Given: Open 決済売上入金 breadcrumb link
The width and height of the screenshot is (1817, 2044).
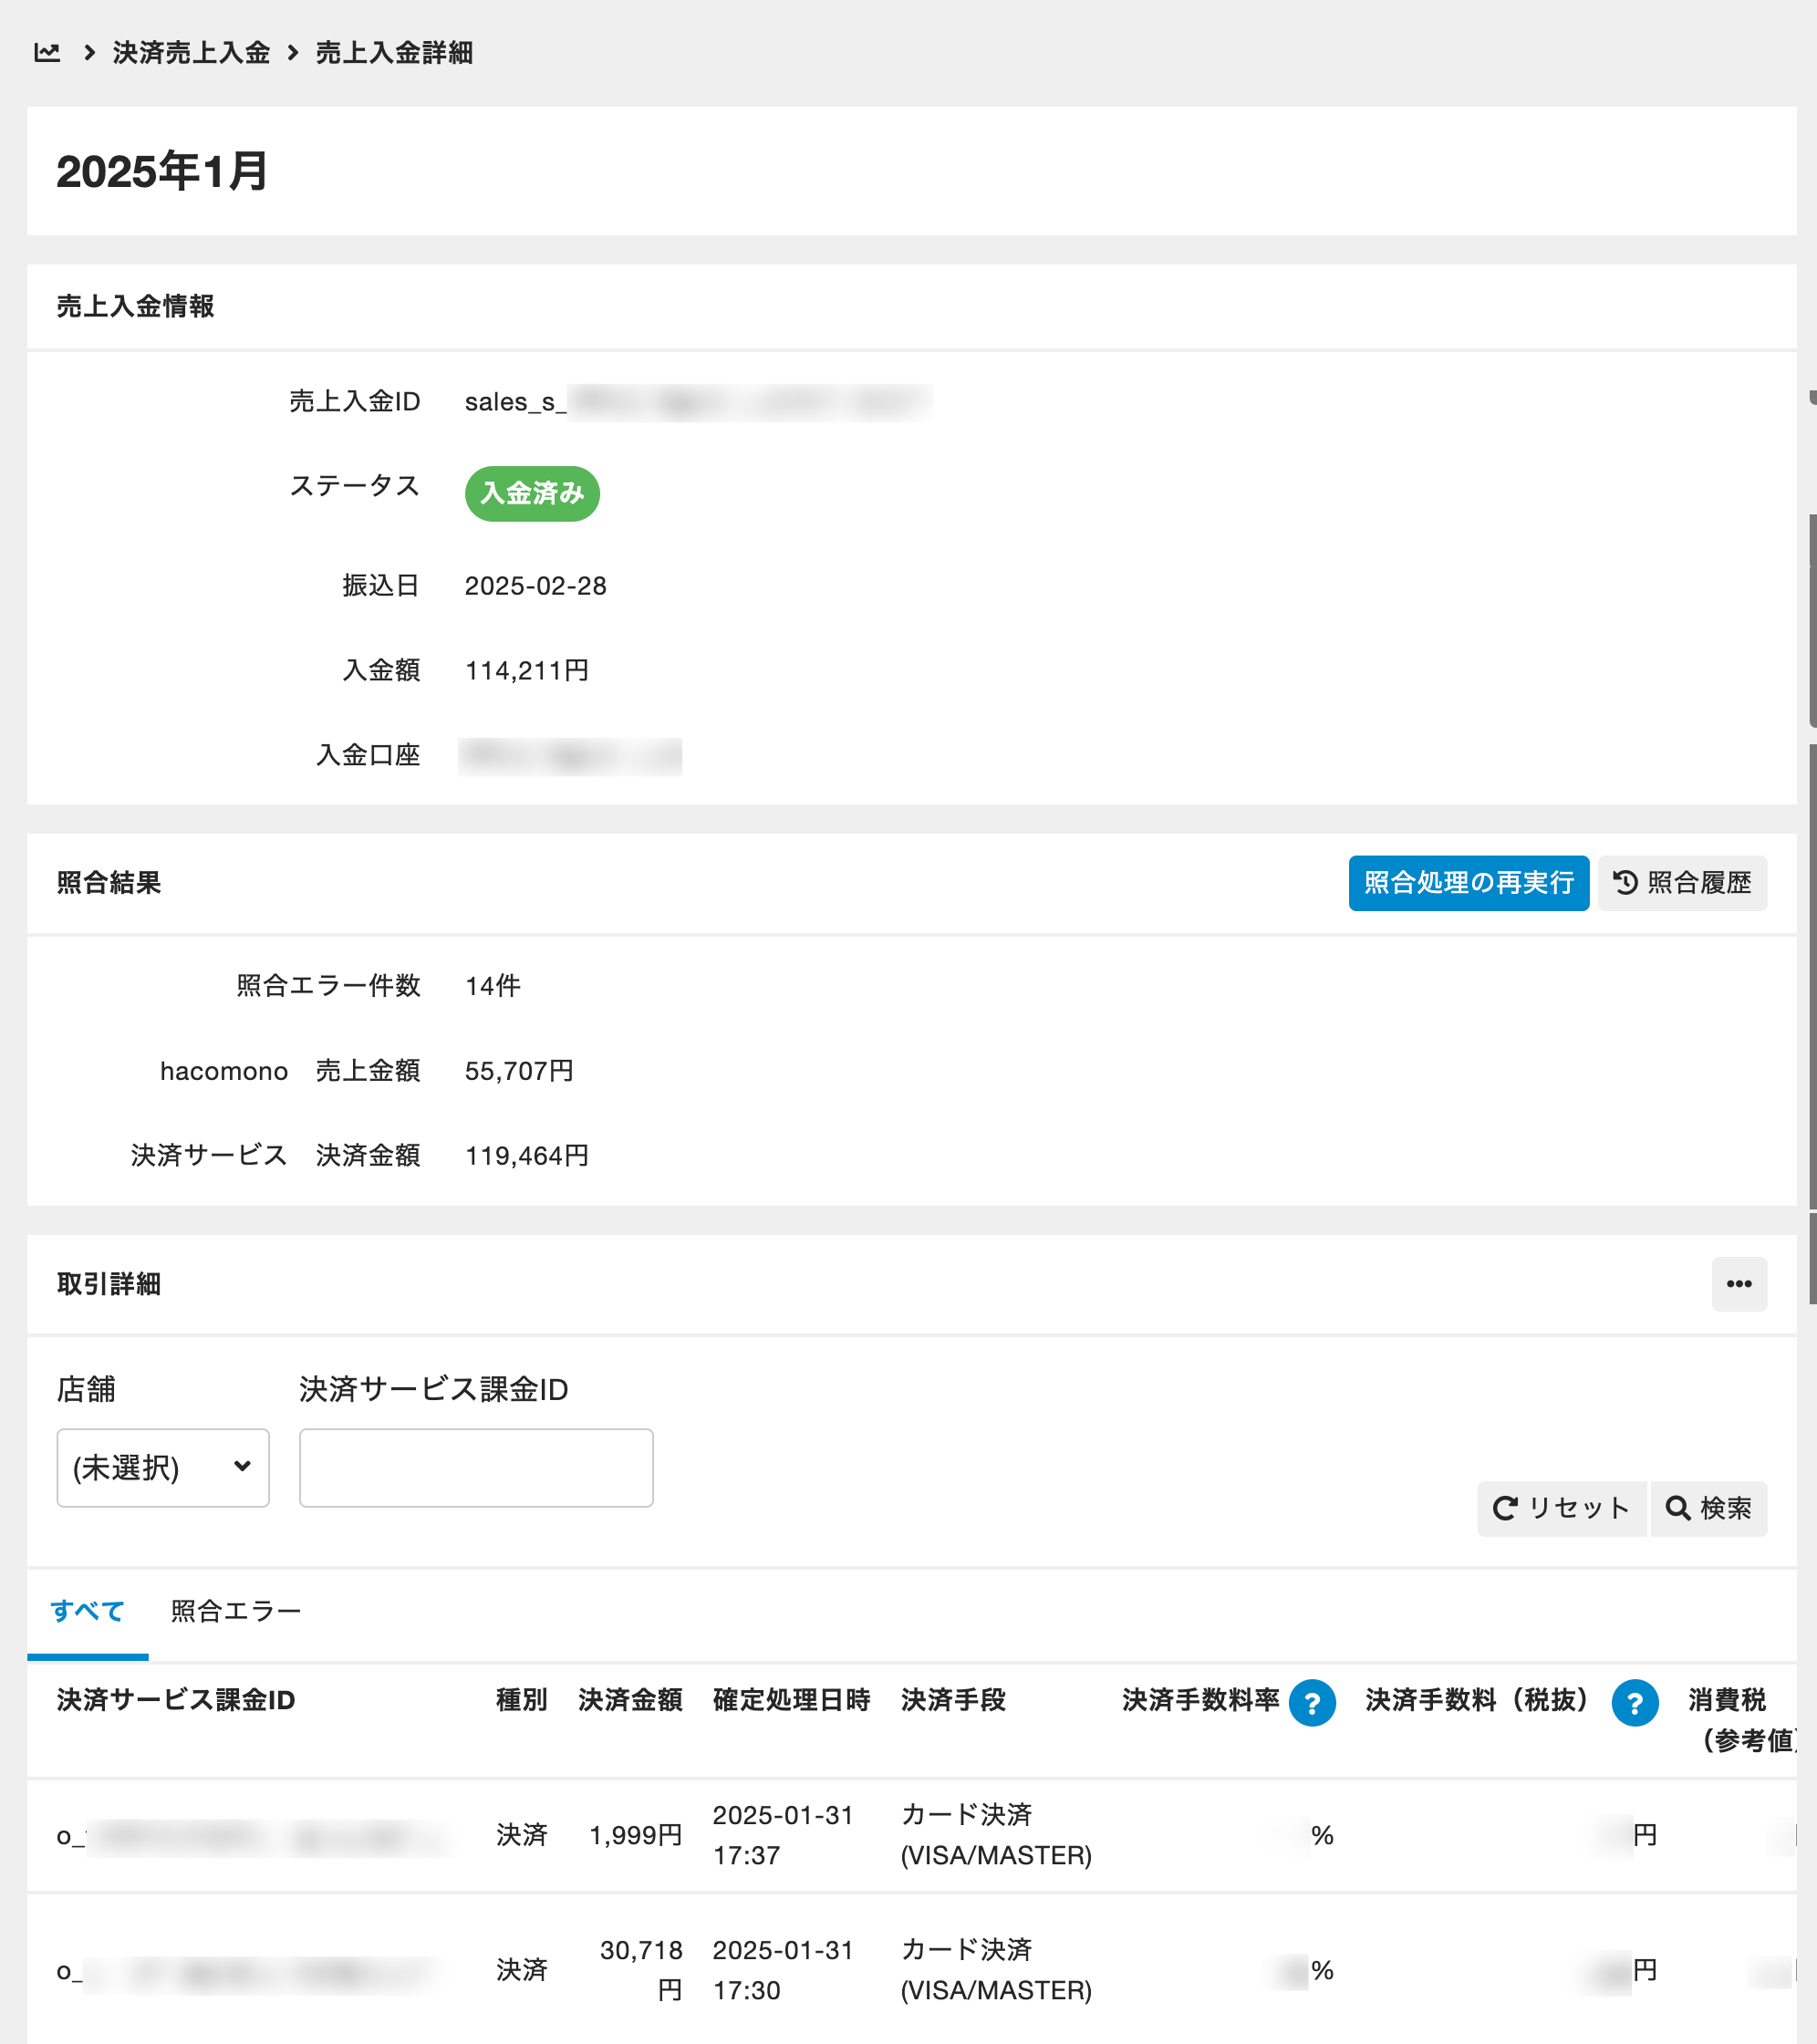Looking at the screenshot, I should pos(191,52).
